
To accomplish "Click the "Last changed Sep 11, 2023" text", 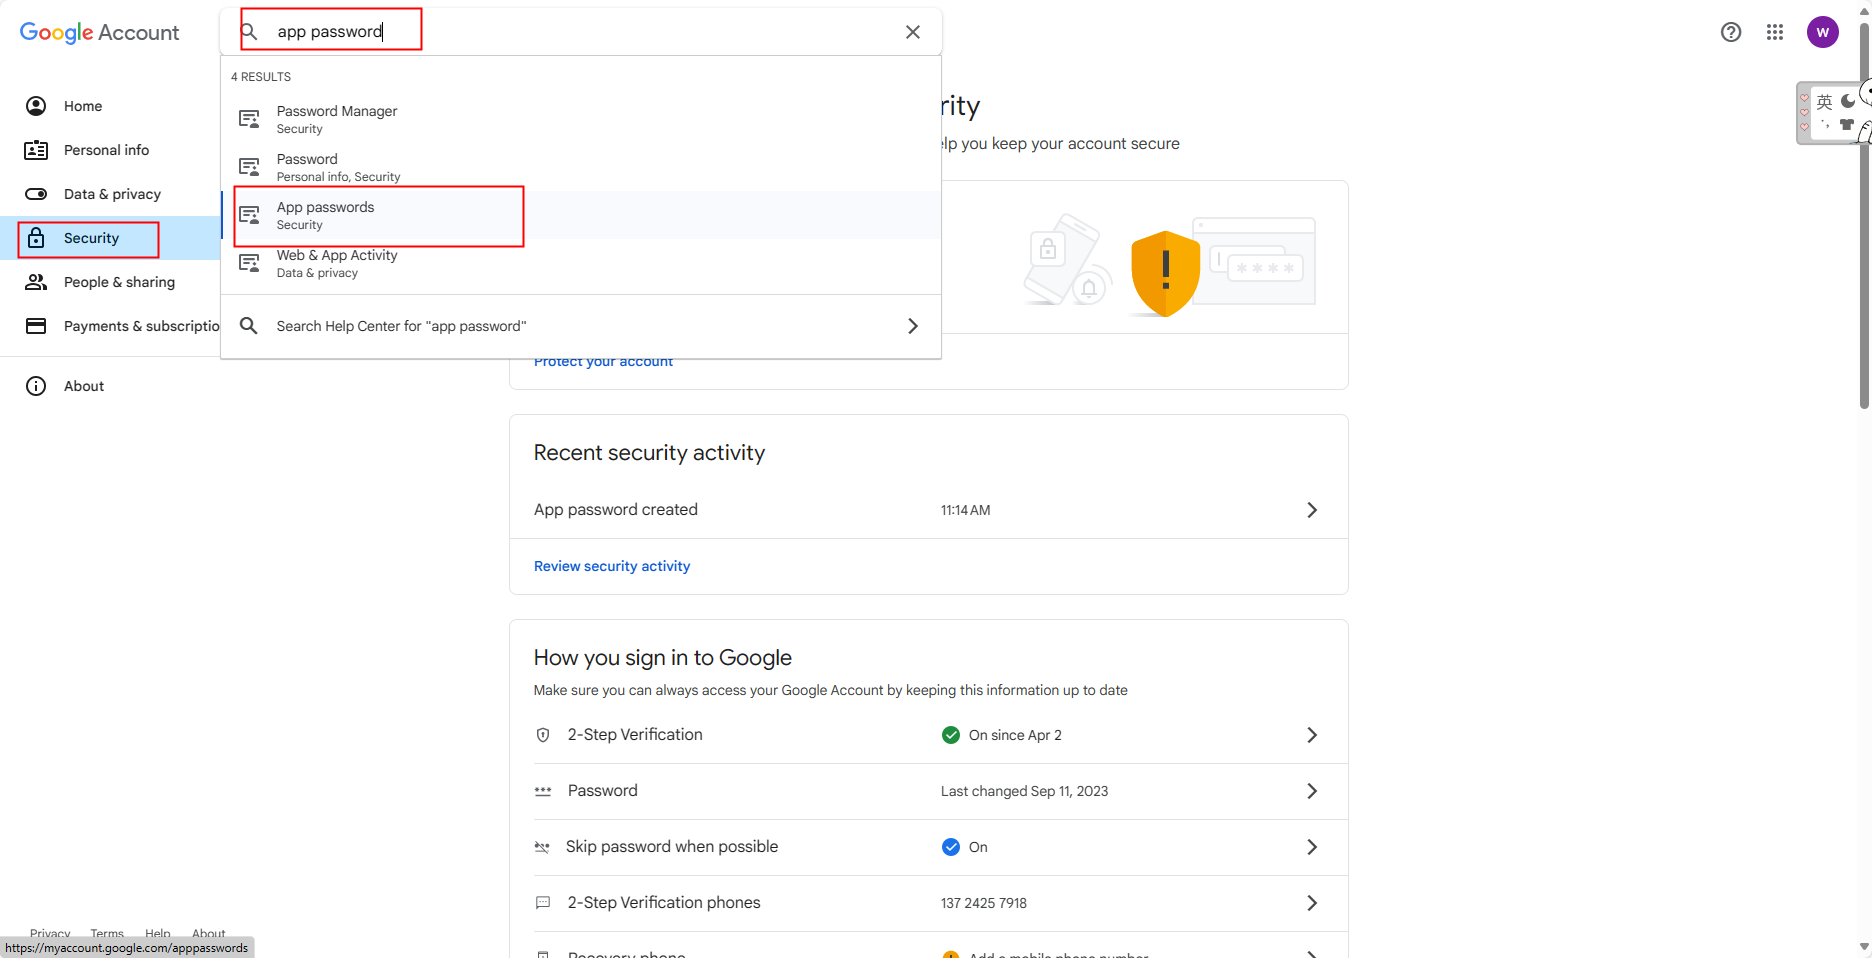I will [1024, 791].
